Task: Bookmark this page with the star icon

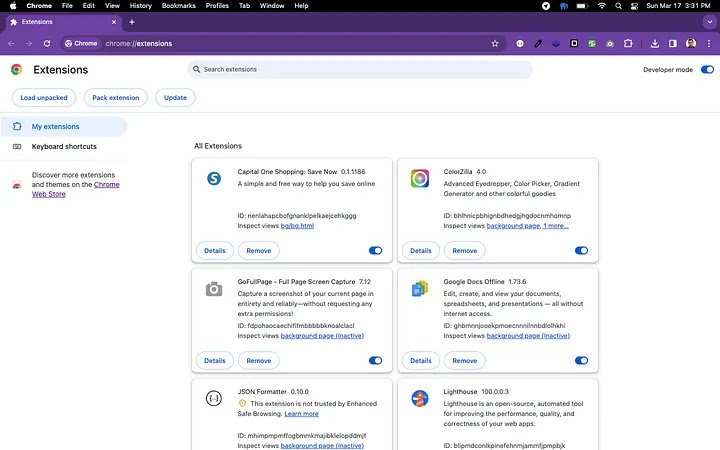Action: (x=495, y=44)
